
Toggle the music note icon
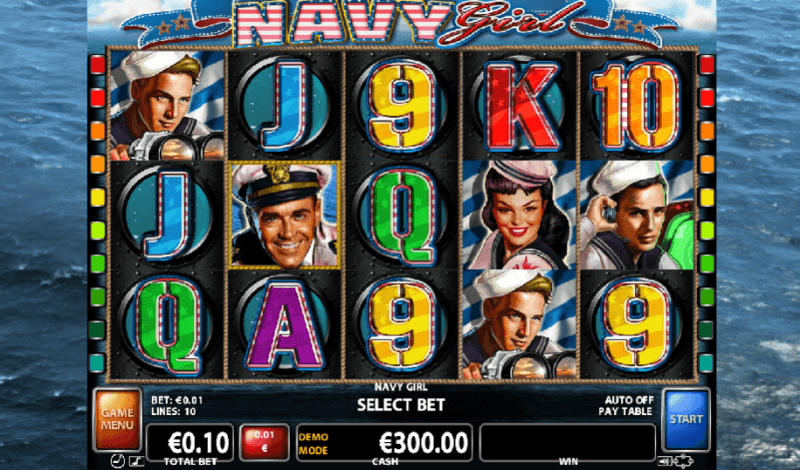point(135,461)
